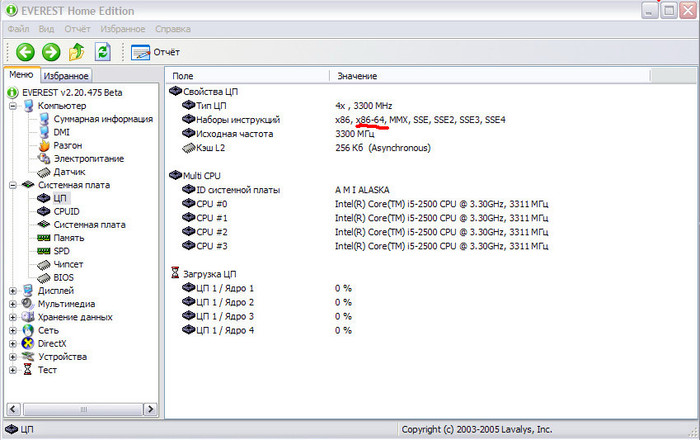Click the Хранение данных drive icon
Screen dimensions: 700x440
tap(28, 317)
